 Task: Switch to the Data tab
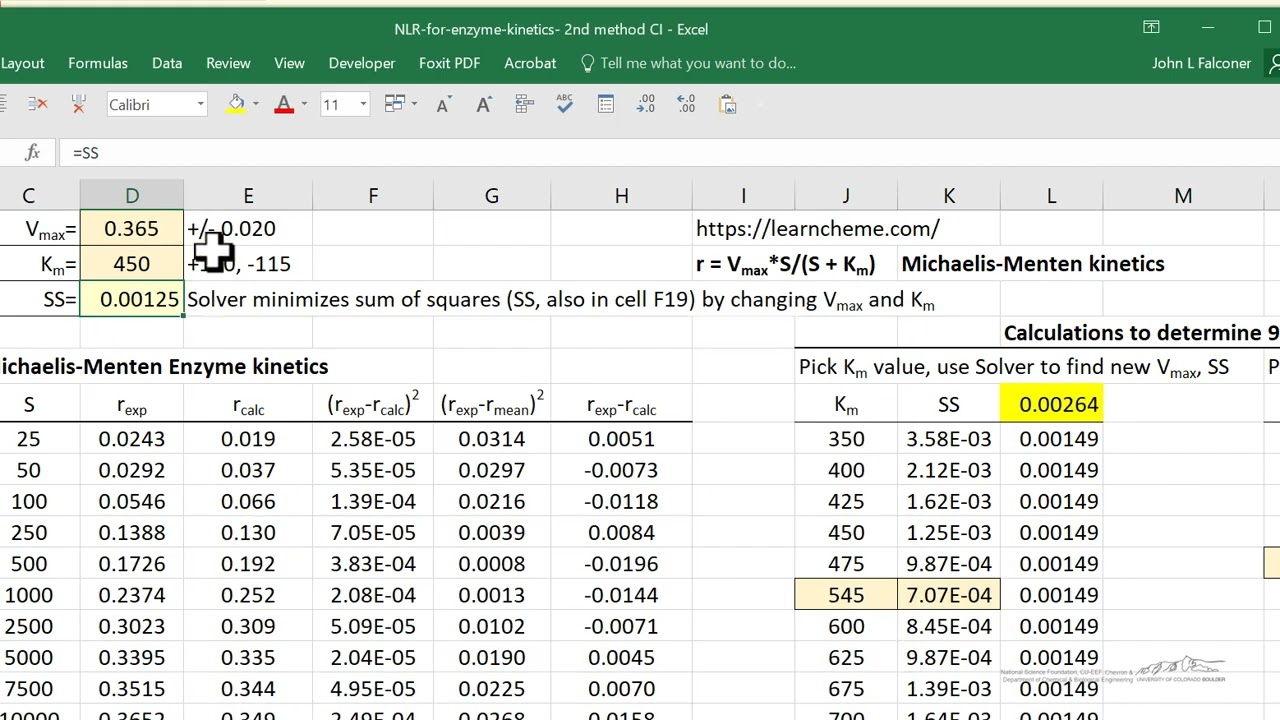click(167, 63)
